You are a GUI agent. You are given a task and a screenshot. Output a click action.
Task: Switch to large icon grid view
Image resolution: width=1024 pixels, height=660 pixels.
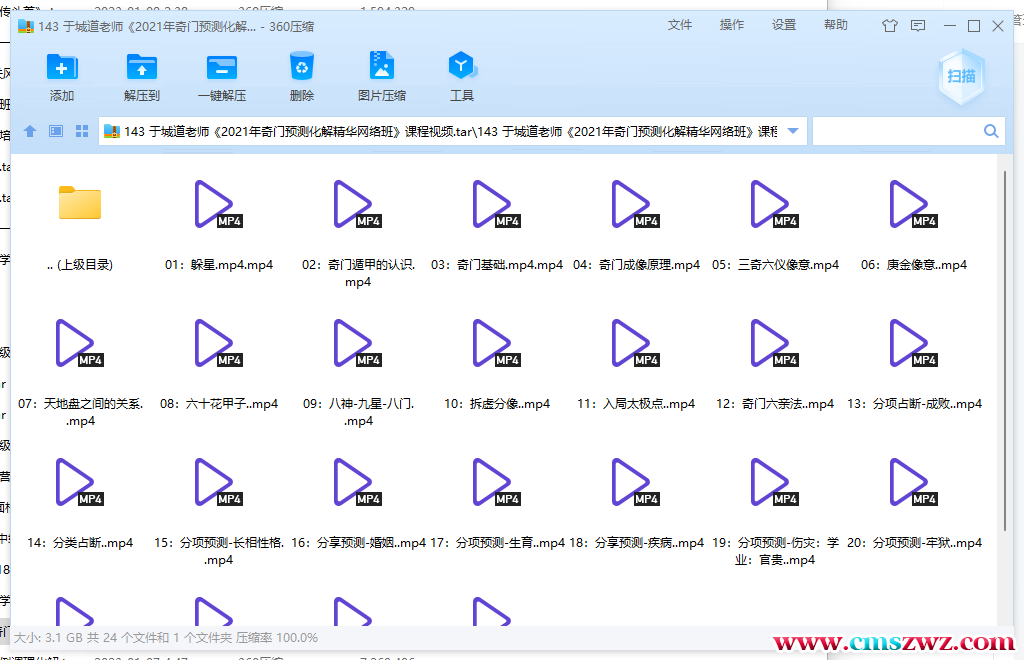81,130
